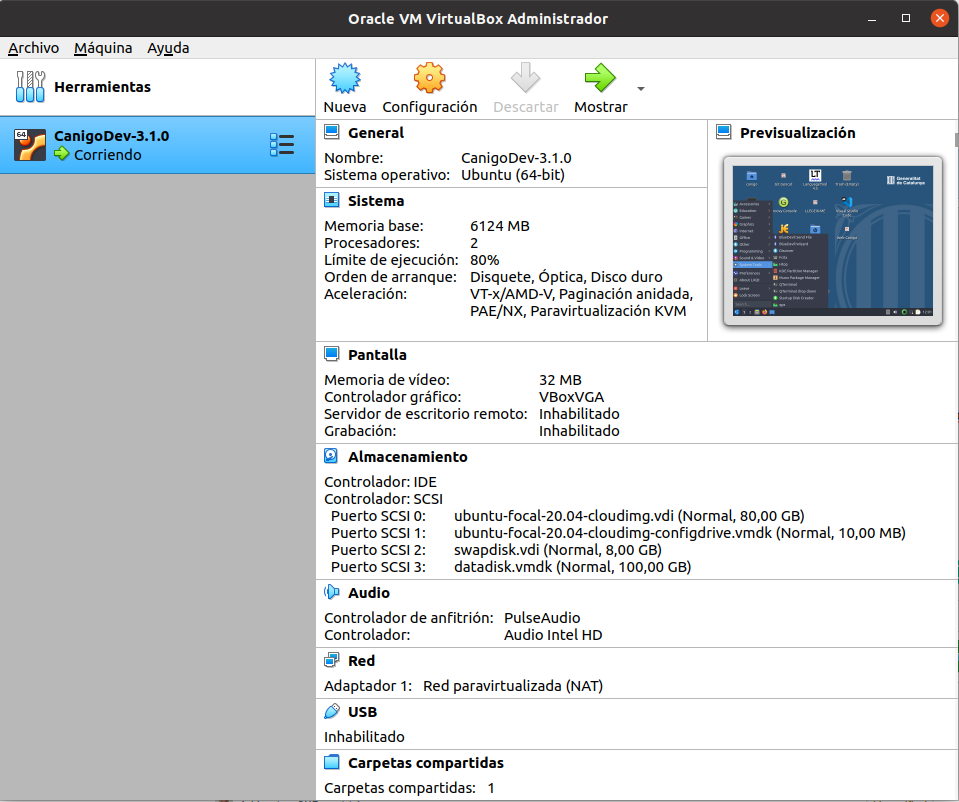
Task: Click the Audio Intel HD controller value
Action: click(x=553, y=635)
